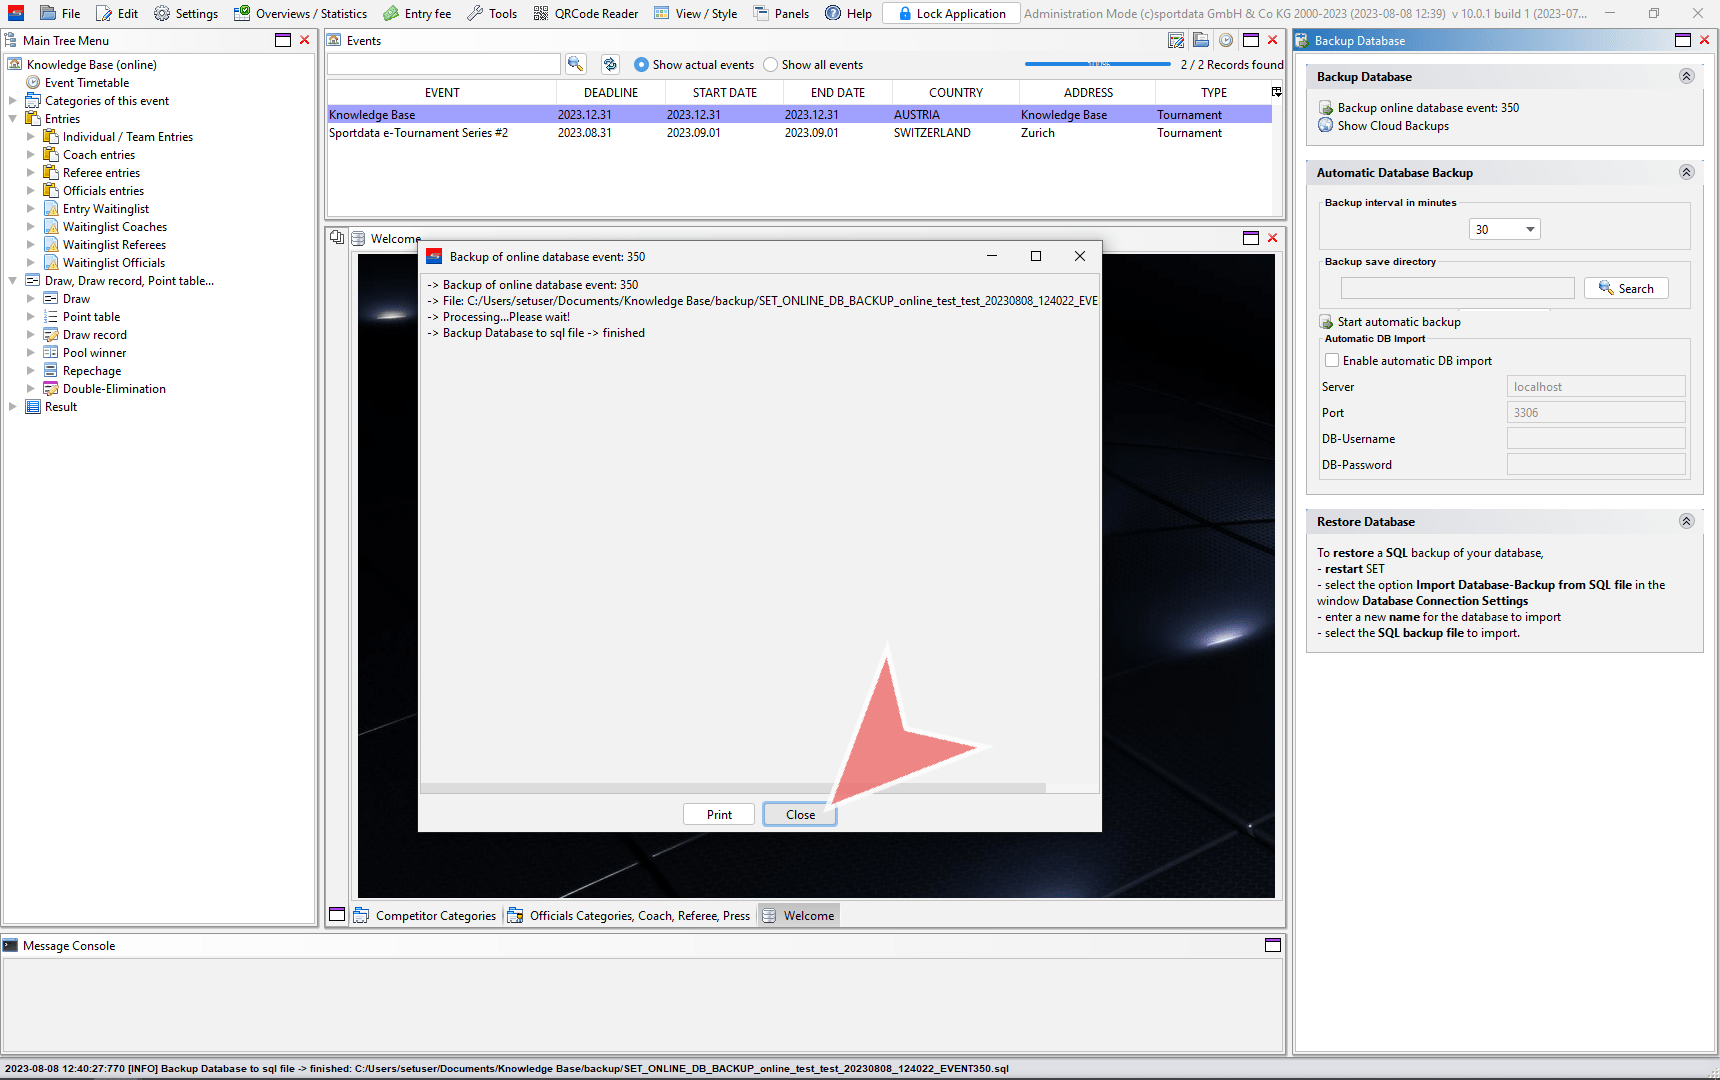Viewport: 1720px width, 1080px height.
Task: Click the refresh events icon
Action: point(609,64)
